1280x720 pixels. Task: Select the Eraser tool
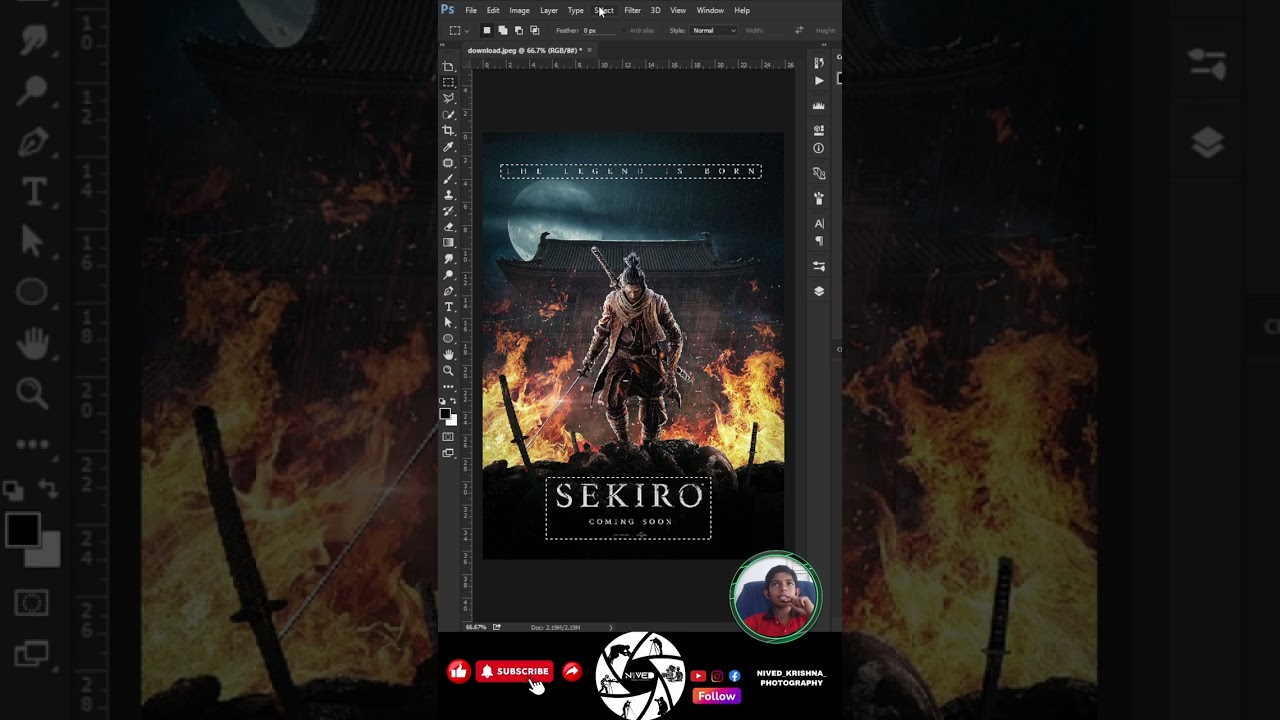[x=448, y=227]
